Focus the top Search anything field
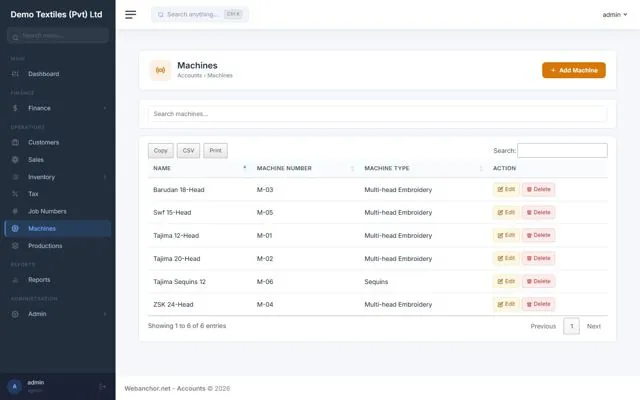The height and width of the screenshot is (400, 640). [200, 15]
